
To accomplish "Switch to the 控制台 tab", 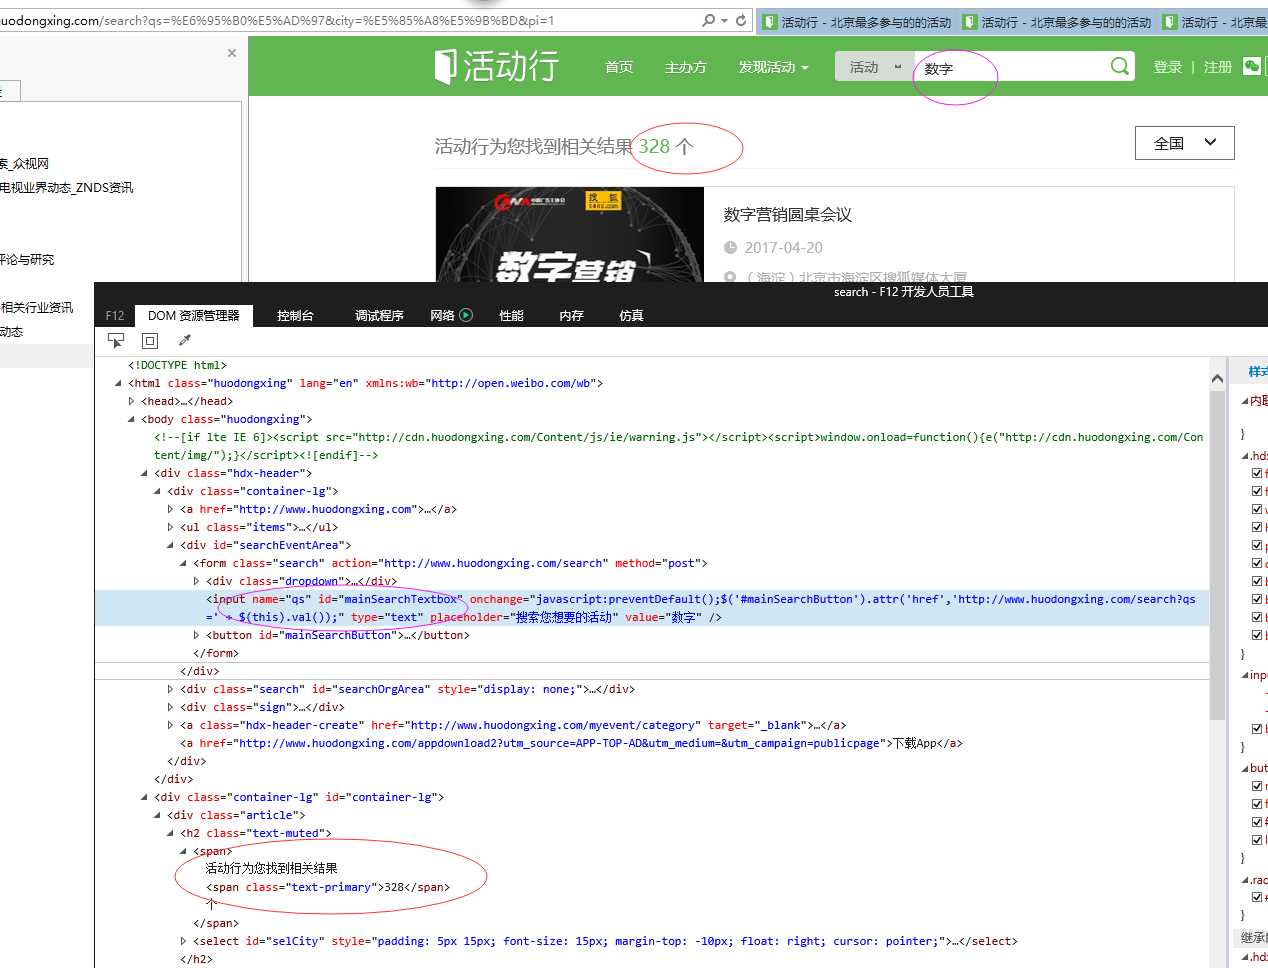I will [x=295, y=315].
